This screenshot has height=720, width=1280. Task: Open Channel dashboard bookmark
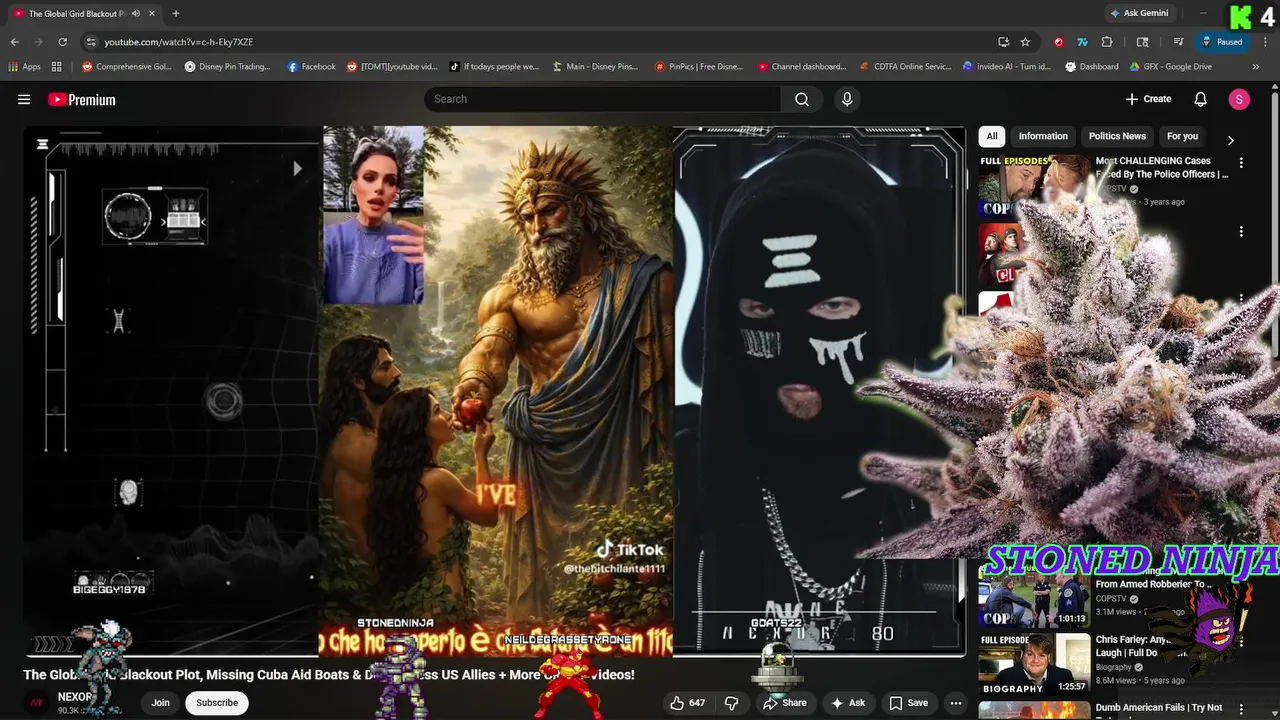click(801, 67)
